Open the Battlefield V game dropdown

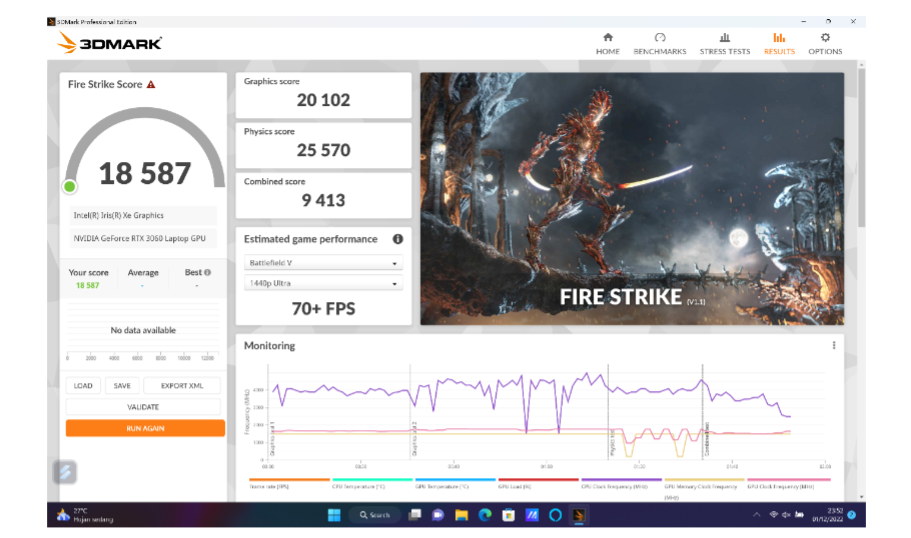tap(323, 263)
